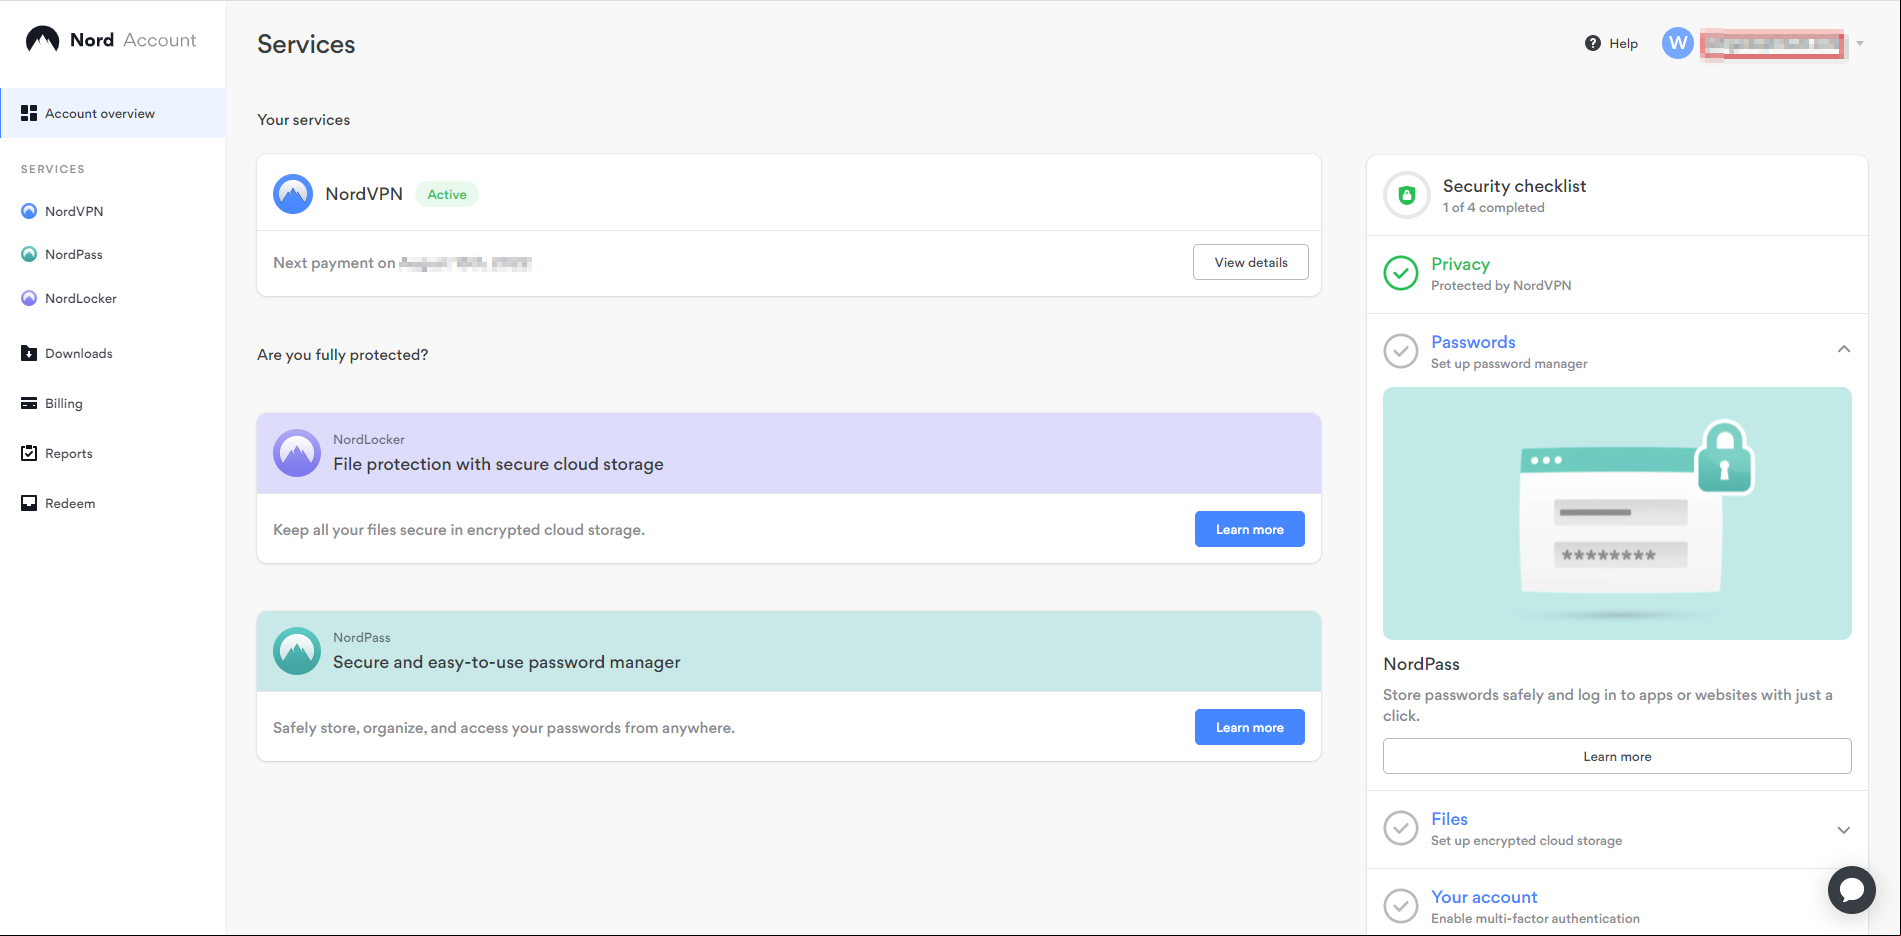Expand the Files checklist section
The height and width of the screenshot is (936, 1901).
pos(1844,830)
